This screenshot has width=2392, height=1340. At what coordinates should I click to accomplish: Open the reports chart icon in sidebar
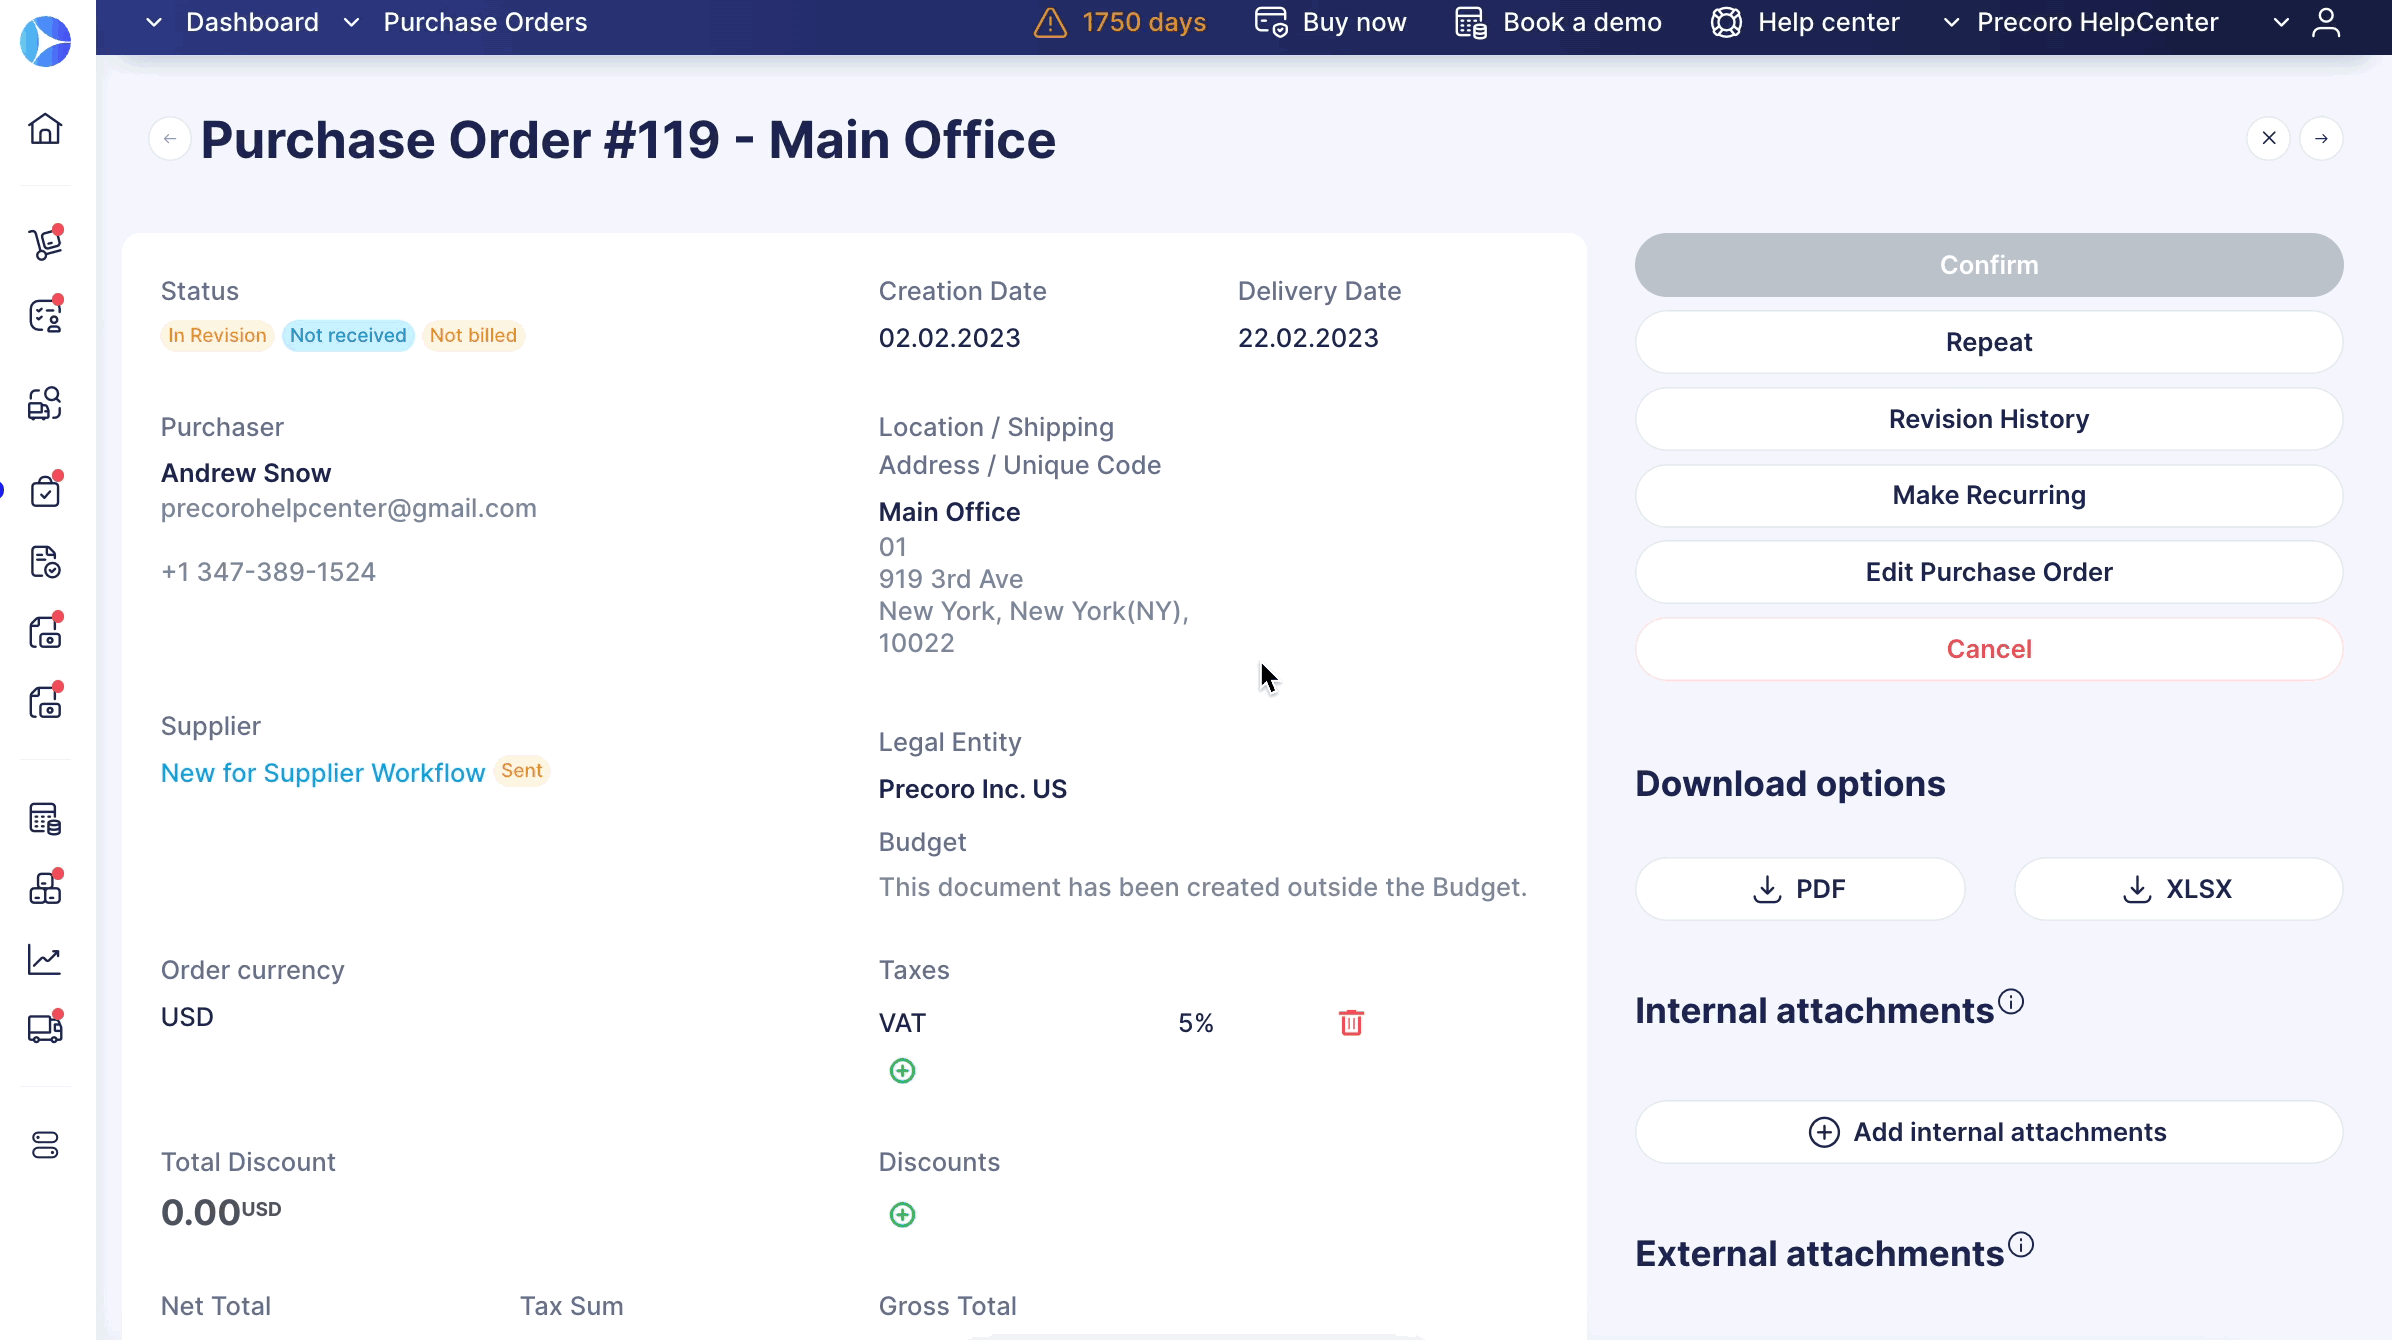coord(45,960)
